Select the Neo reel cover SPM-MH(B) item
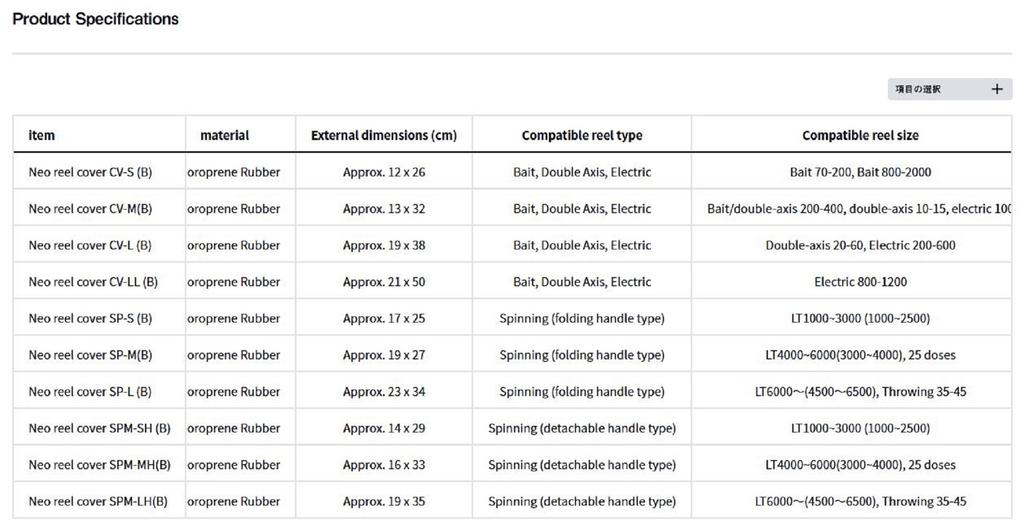Viewport: 1024px width, 526px height. click(x=99, y=465)
